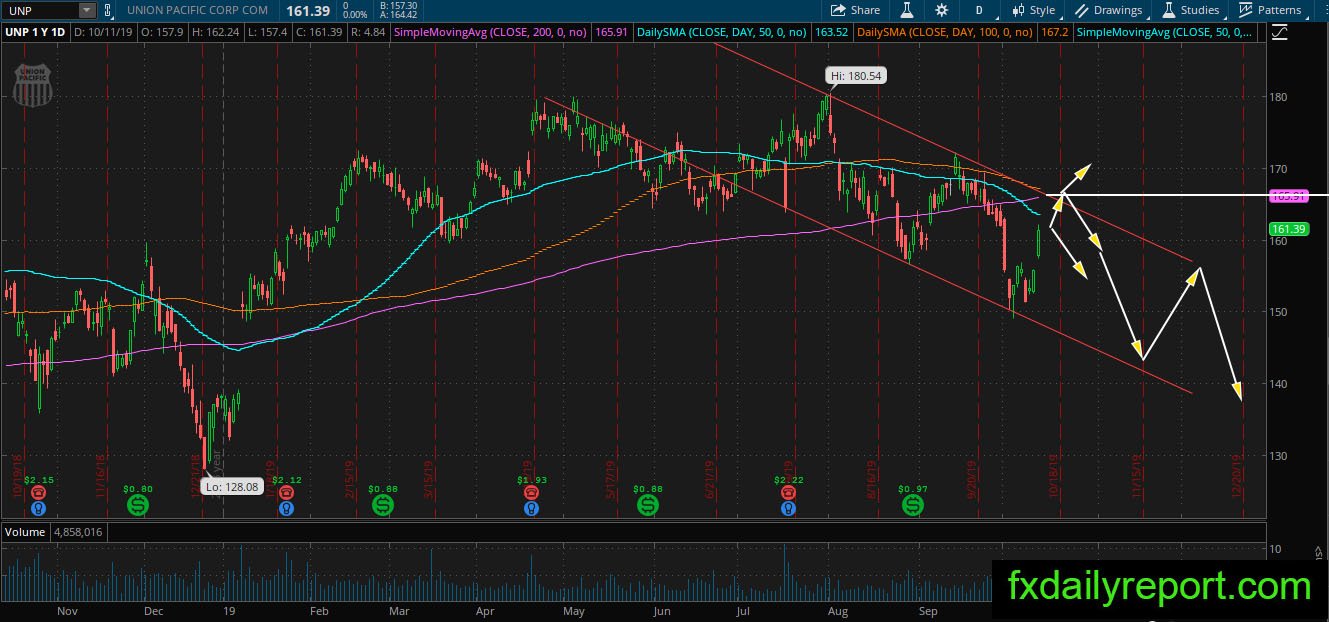Click the flask thinkScript editor icon
This screenshot has height=622, width=1329.
click(x=907, y=10)
